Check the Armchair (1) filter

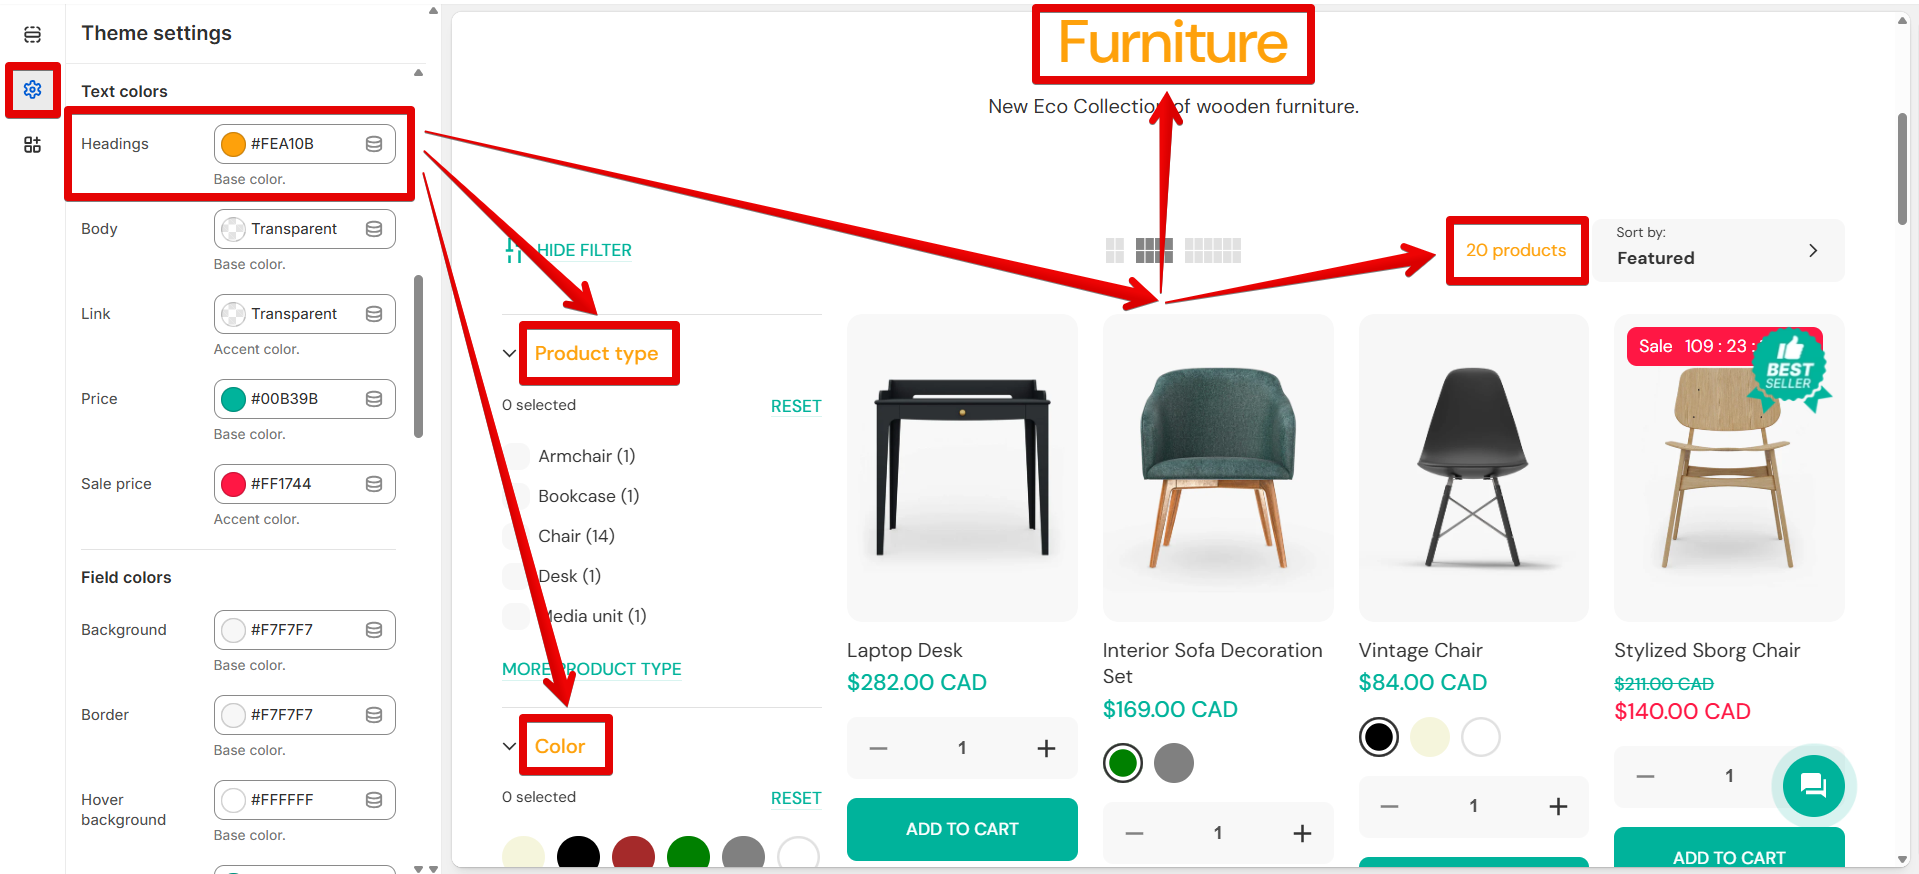coord(517,456)
